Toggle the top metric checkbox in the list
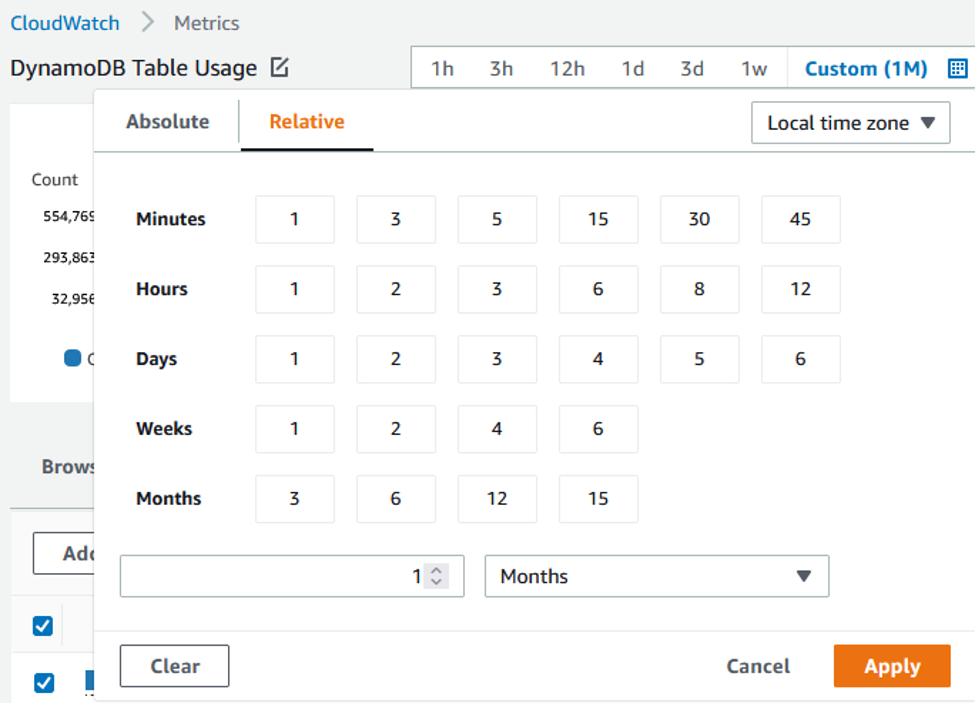Screen dimensions: 977x704 pyautogui.click(x=42, y=625)
